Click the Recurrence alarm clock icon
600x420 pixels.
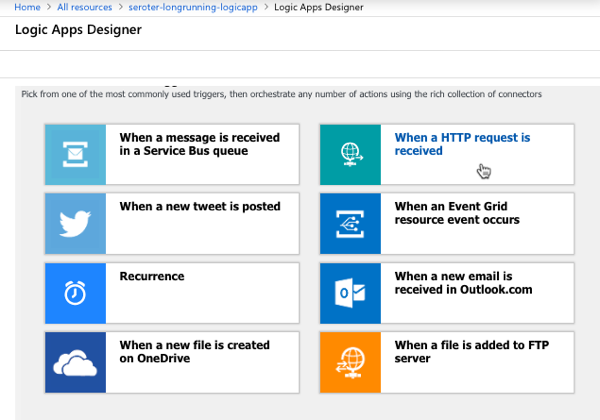click(x=75, y=292)
